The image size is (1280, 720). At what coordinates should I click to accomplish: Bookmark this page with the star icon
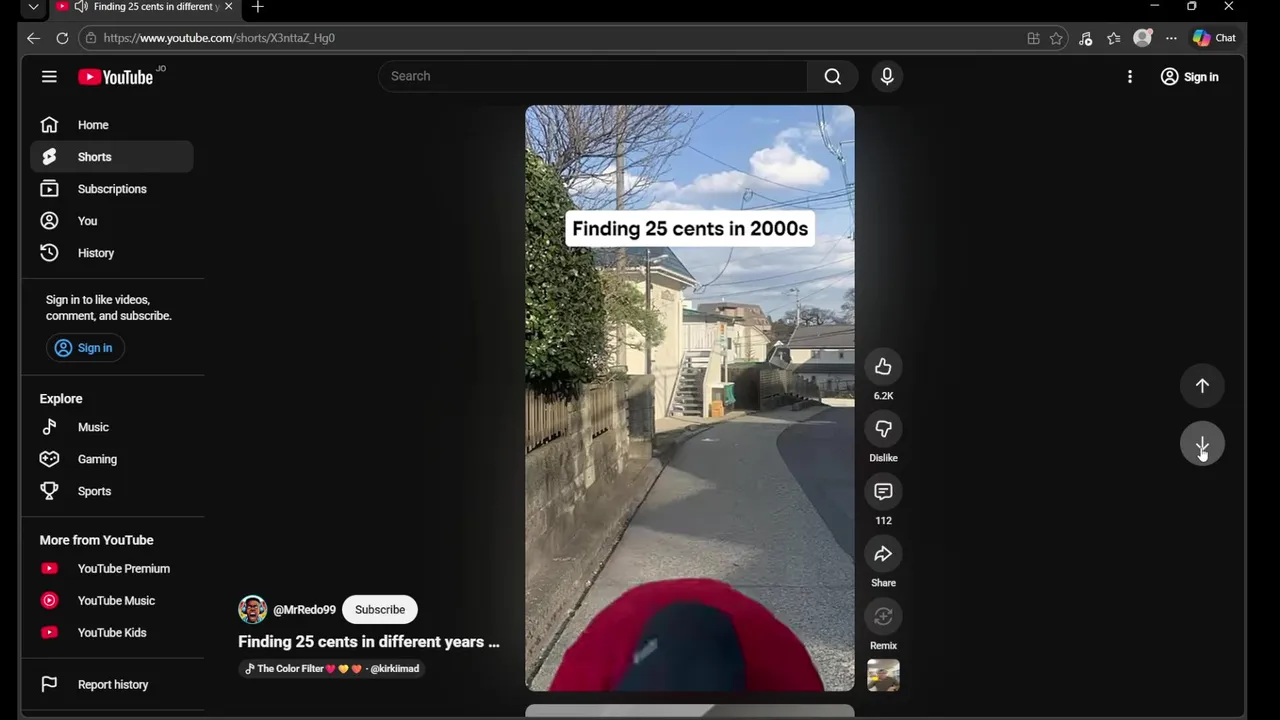1056,38
